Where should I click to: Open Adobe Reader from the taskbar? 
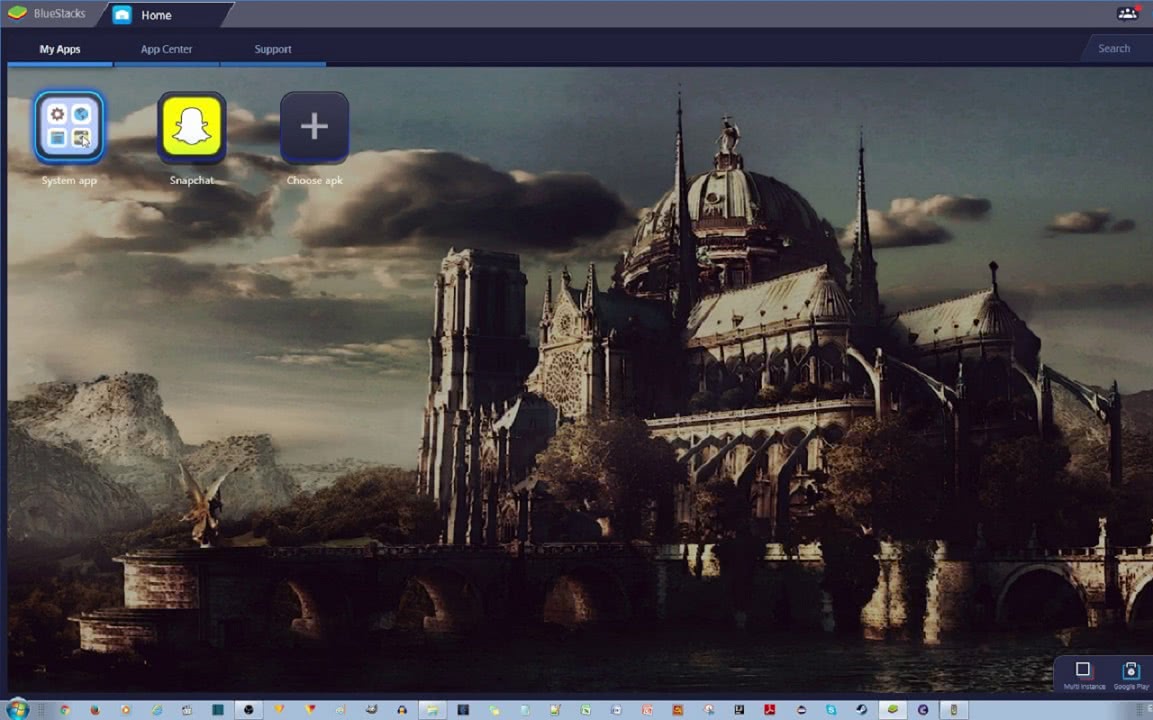770,710
